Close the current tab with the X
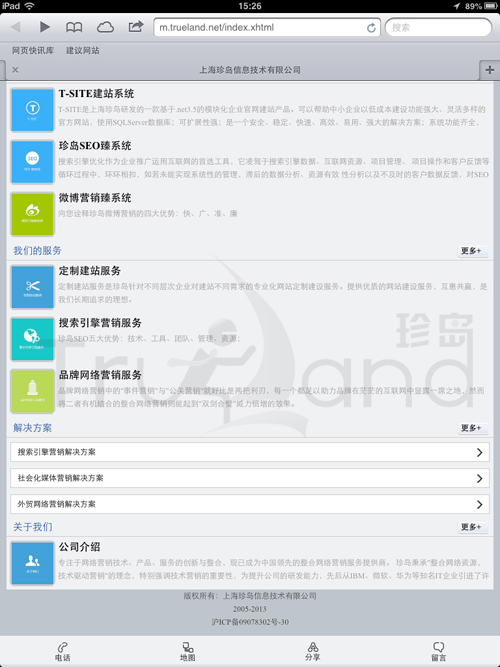 [15, 70]
